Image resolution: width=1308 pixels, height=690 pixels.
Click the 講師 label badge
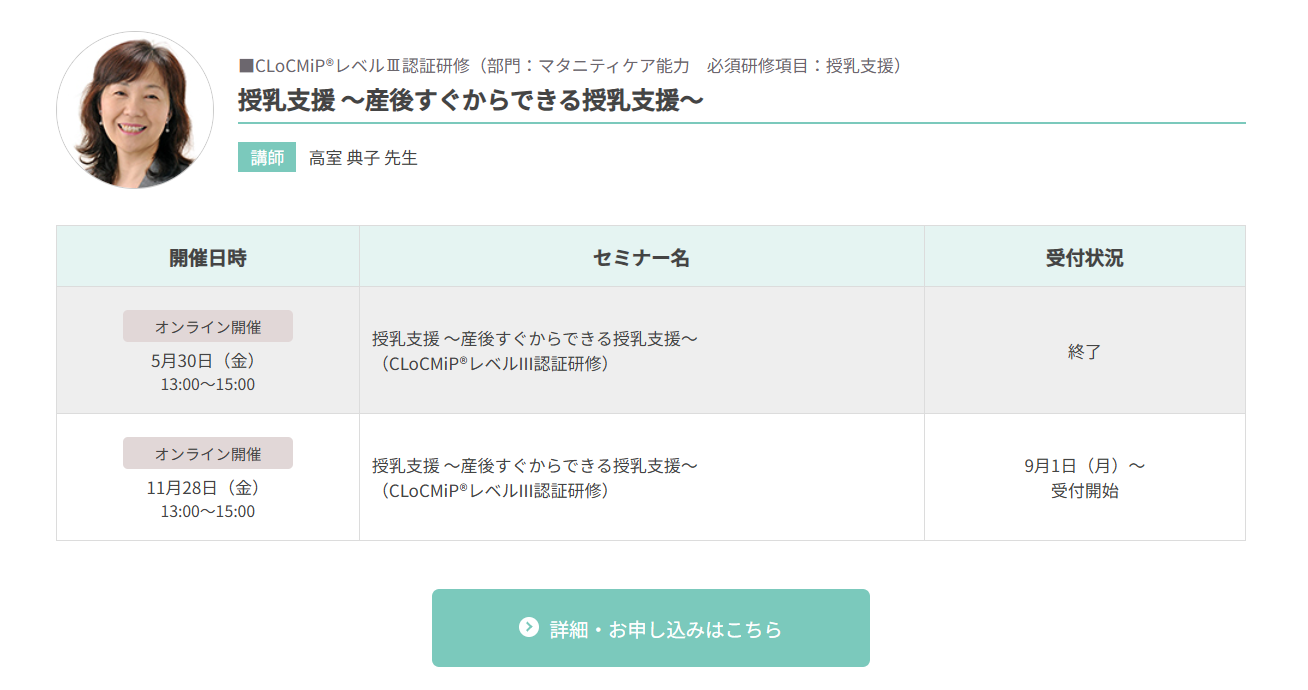point(267,158)
